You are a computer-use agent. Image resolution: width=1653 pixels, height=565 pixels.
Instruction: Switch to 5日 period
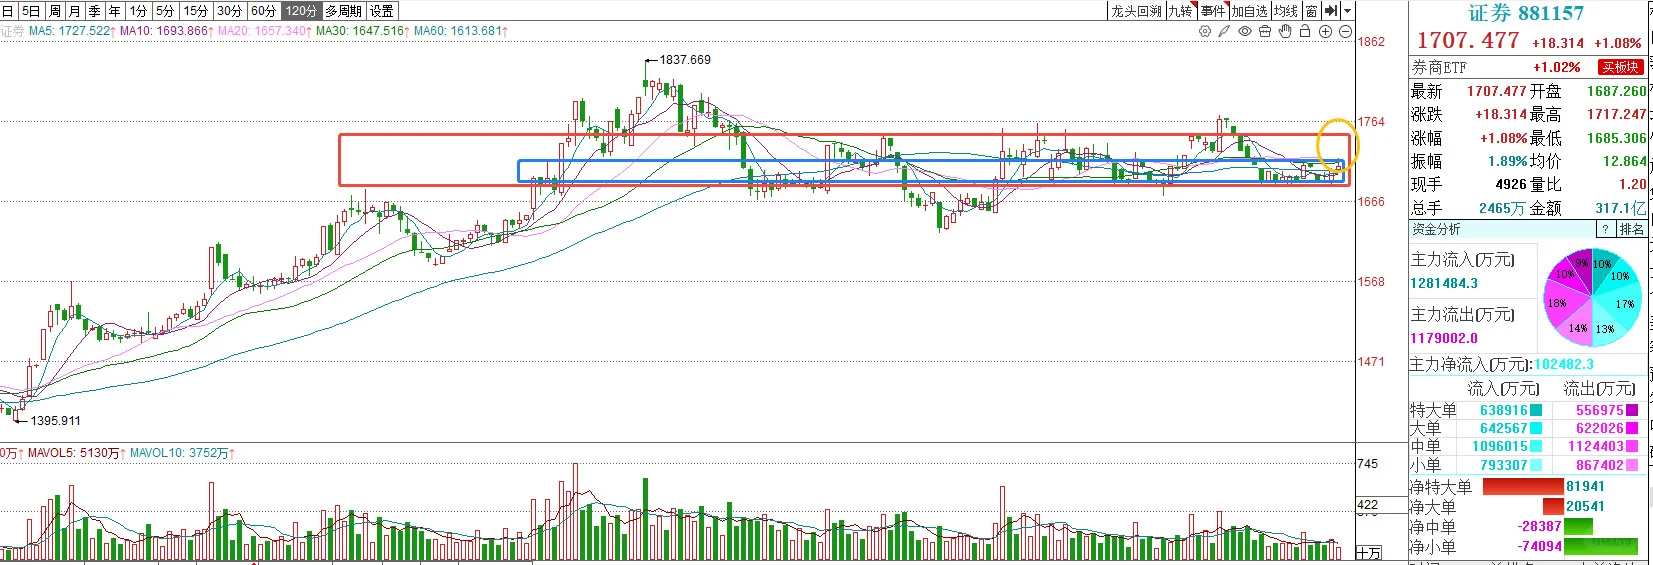(31, 11)
